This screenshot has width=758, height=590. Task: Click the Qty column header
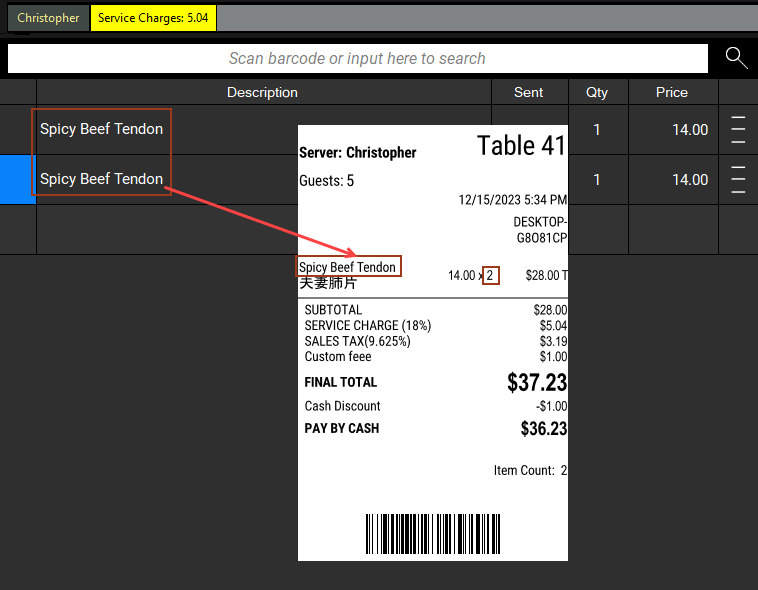click(x=597, y=92)
